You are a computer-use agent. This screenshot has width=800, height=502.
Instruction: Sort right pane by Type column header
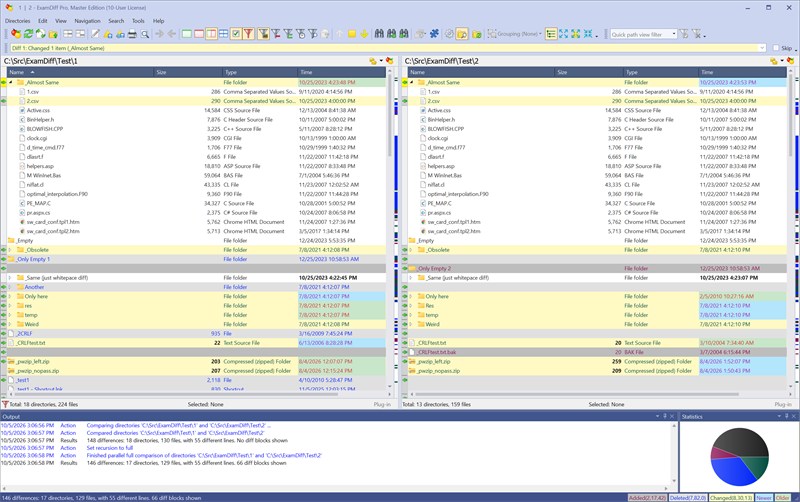(661, 72)
